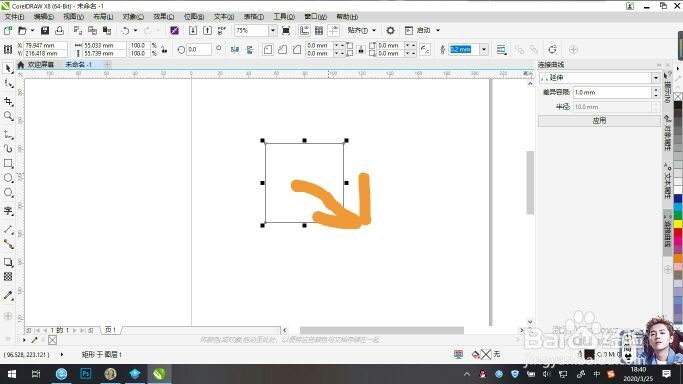Click the Open folder icon
Image resolution: width=683 pixels, height=384 pixels.
[x=22, y=30]
